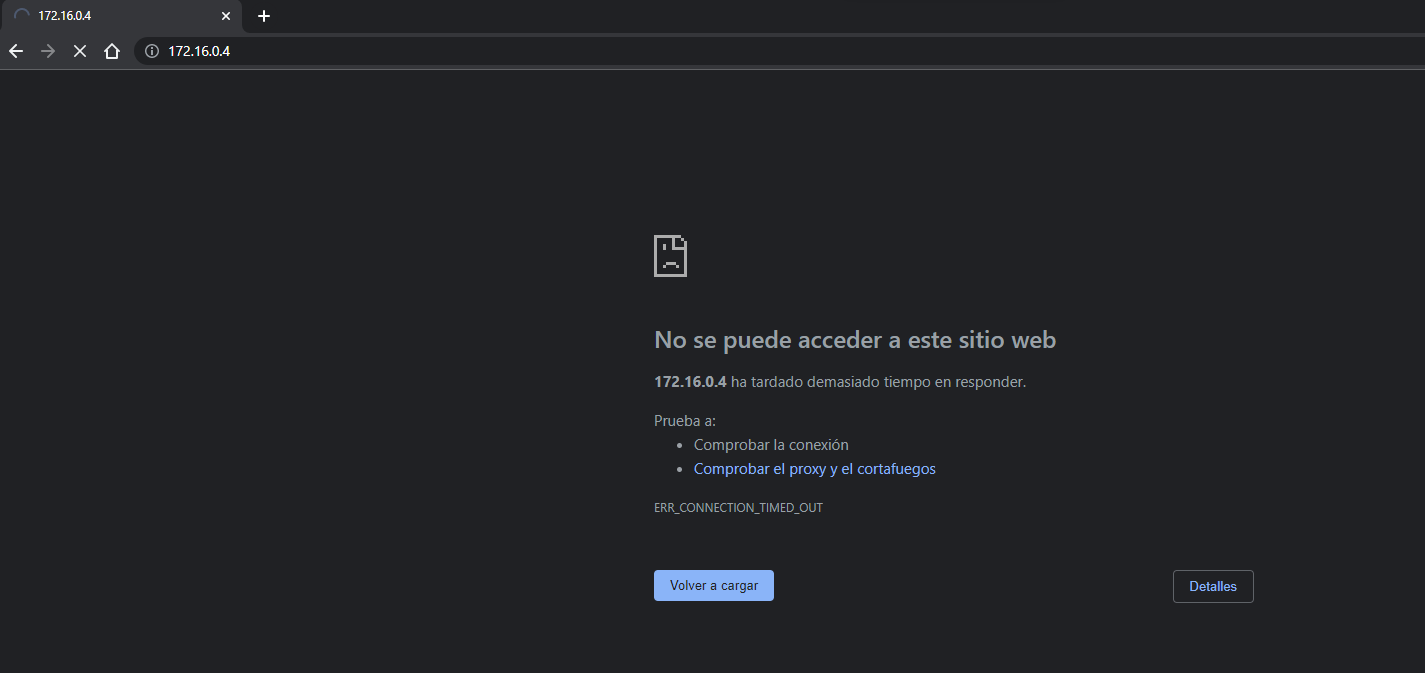This screenshot has height=673, width=1425.
Task: Click the forward navigation arrow
Action: tap(48, 51)
